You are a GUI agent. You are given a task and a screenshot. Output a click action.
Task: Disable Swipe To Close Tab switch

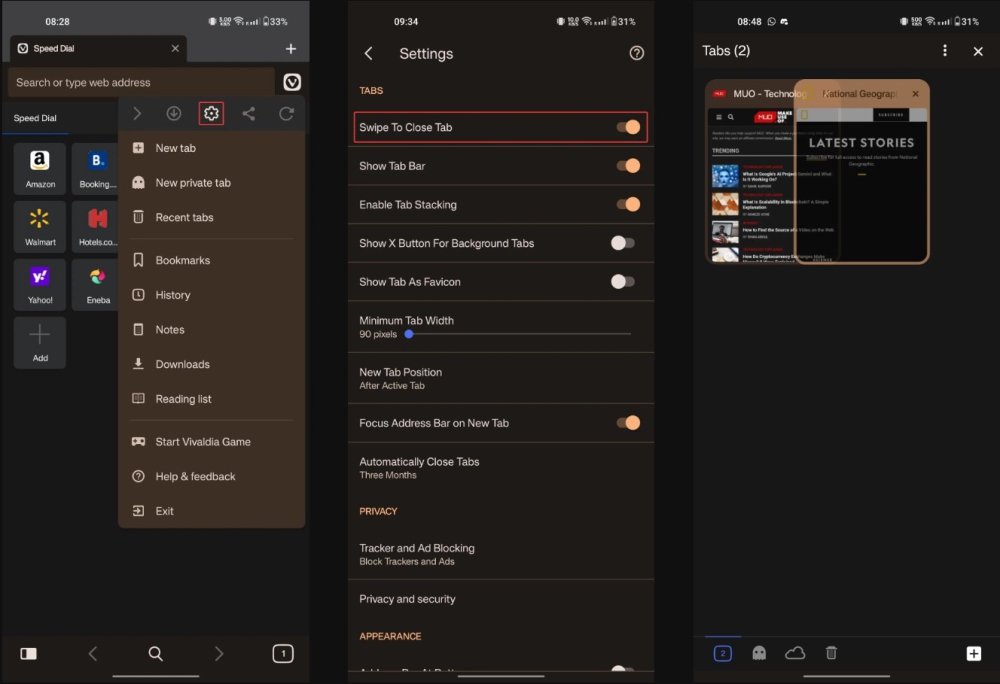627,127
